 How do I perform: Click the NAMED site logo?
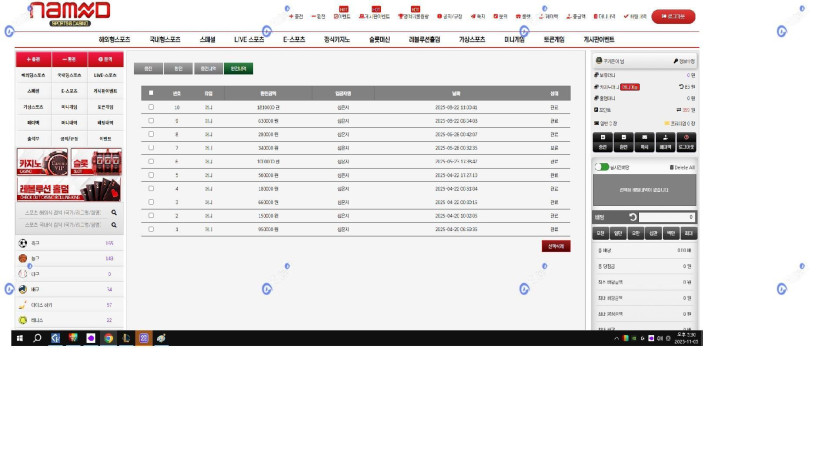[x=69, y=12]
